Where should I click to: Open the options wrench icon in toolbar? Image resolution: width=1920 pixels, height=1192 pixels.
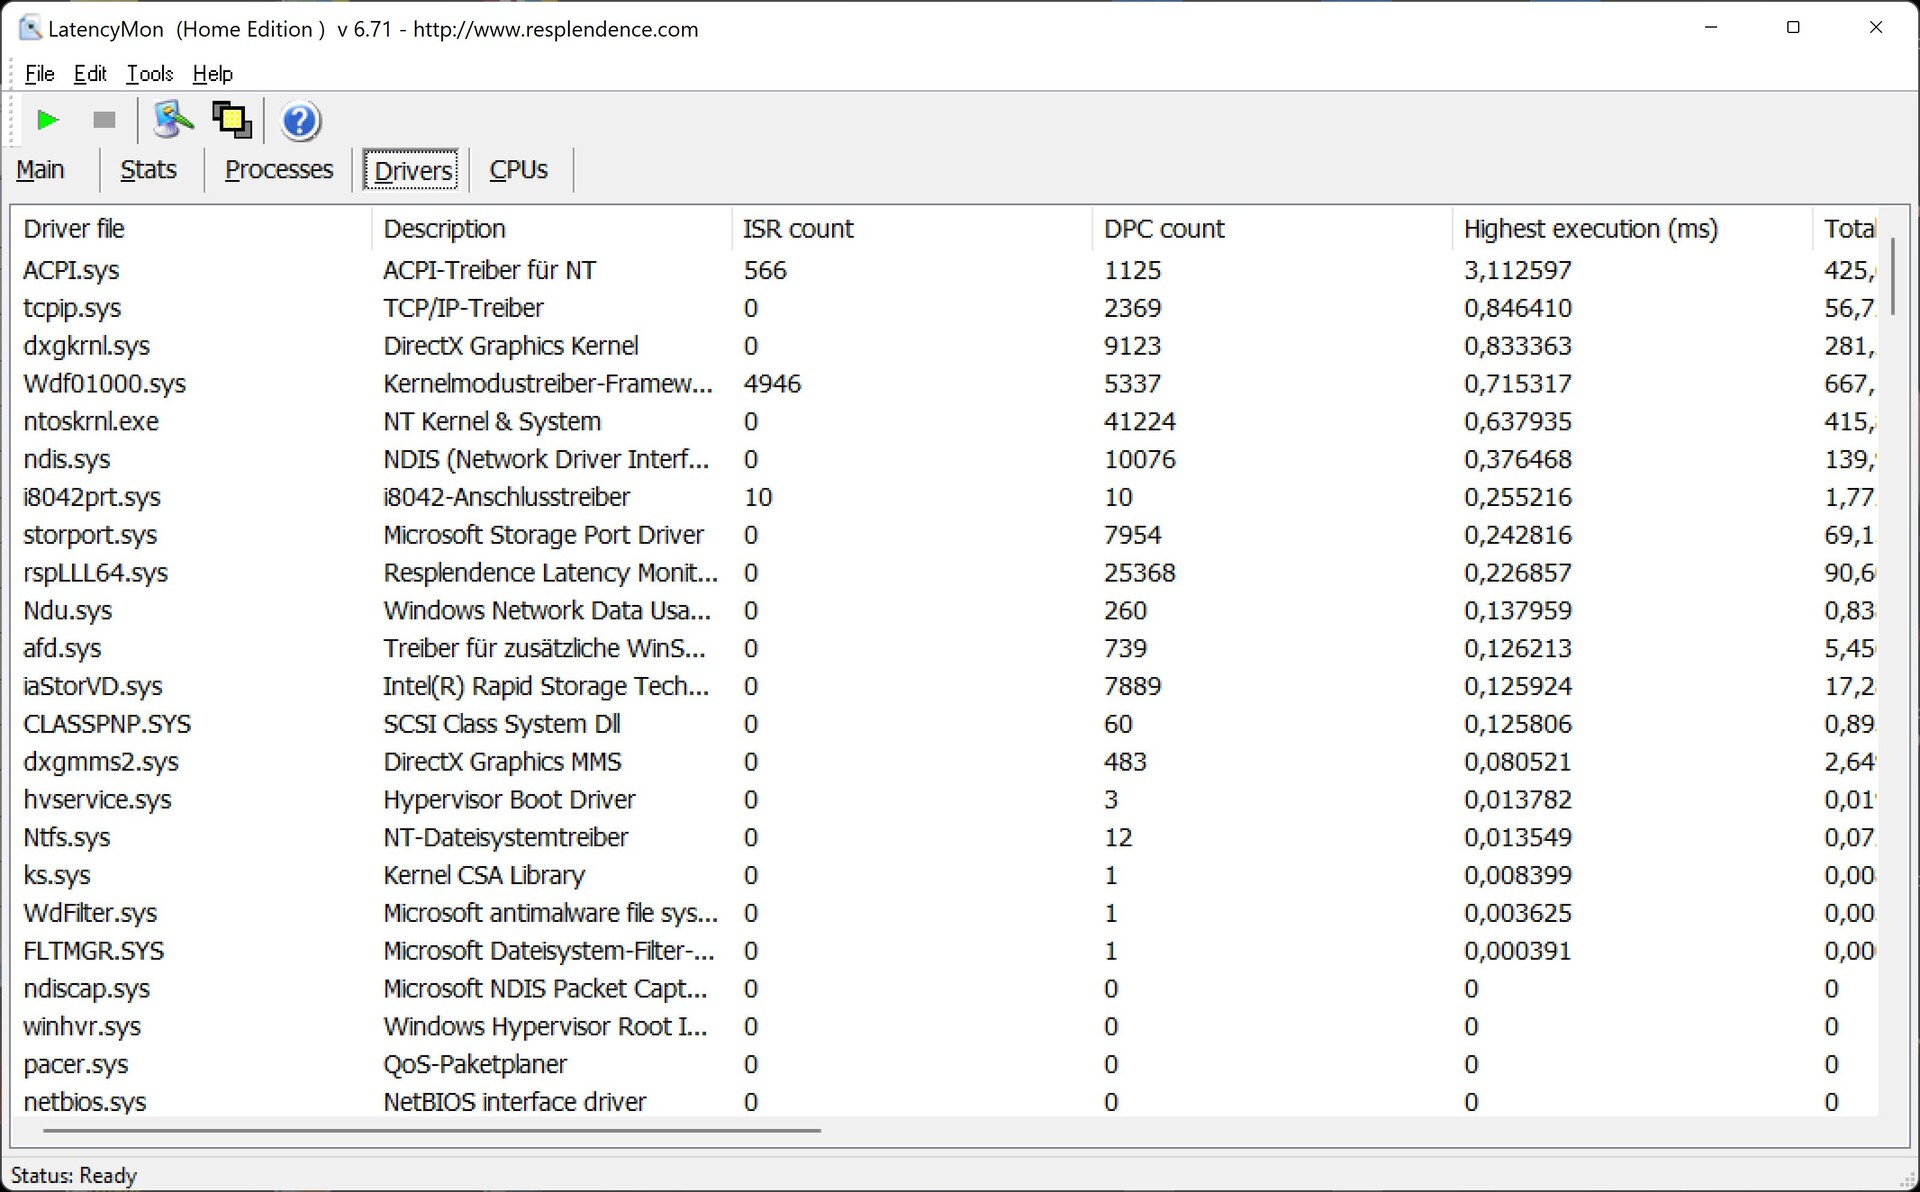[172, 121]
